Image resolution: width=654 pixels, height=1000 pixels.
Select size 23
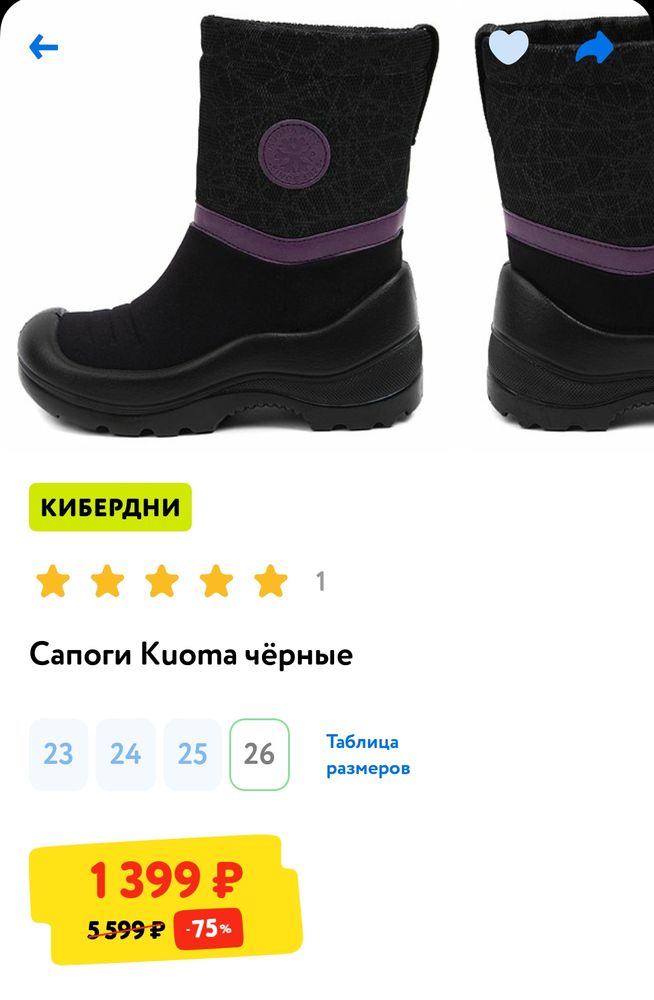point(58,754)
